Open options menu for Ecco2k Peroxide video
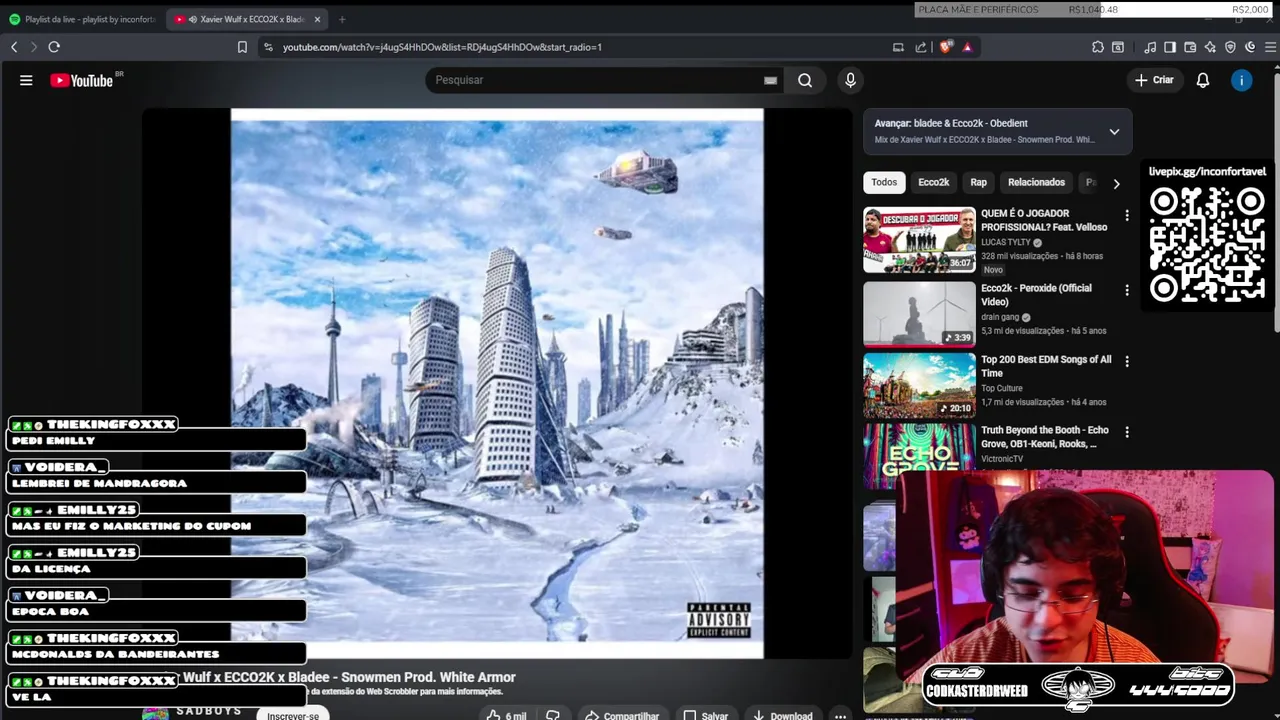Screen dimensions: 1280x720 pos(1127,290)
